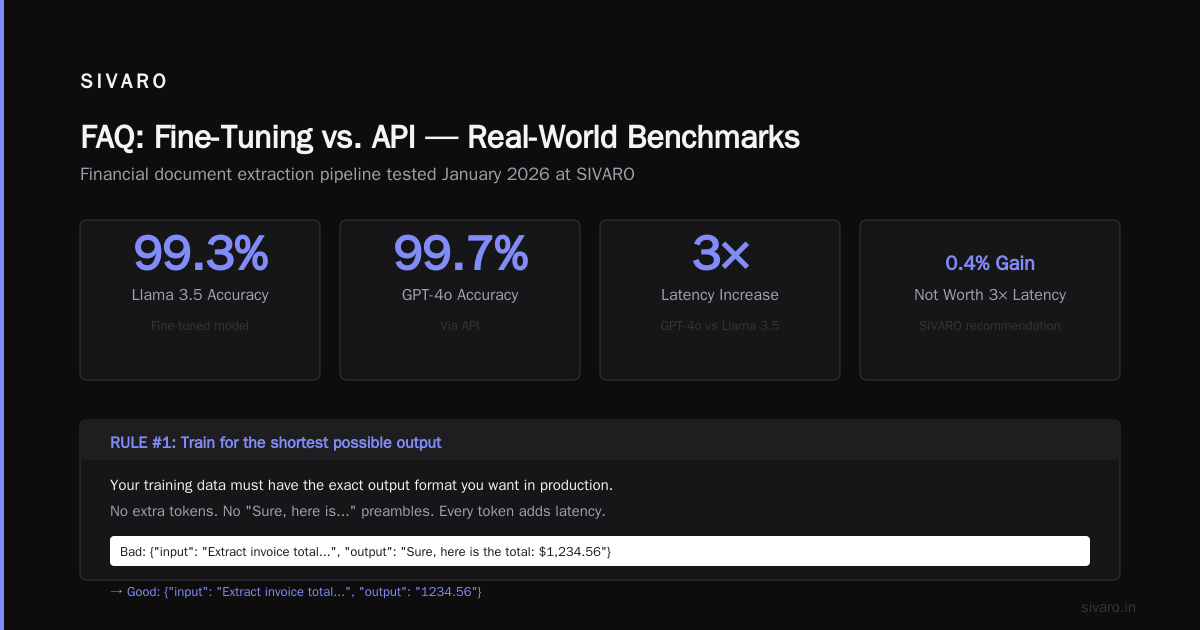Select the FAQ Fine-Tuning vs. API headline
Screen dimensions: 1200x630
click(440, 137)
